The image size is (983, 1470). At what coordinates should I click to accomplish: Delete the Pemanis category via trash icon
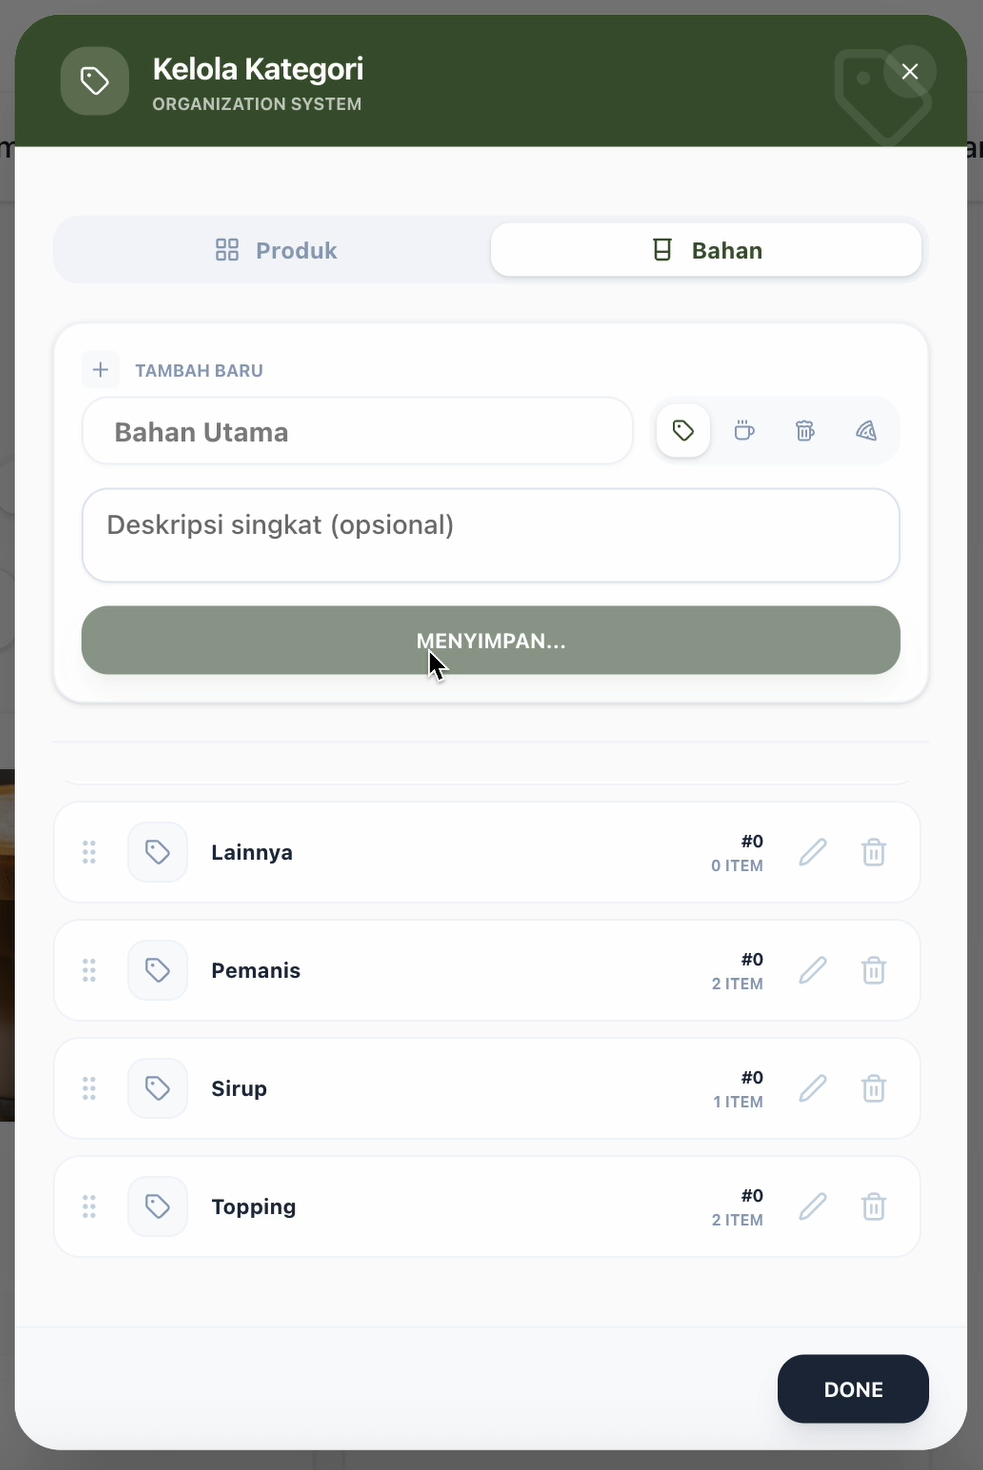(x=873, y=970)
